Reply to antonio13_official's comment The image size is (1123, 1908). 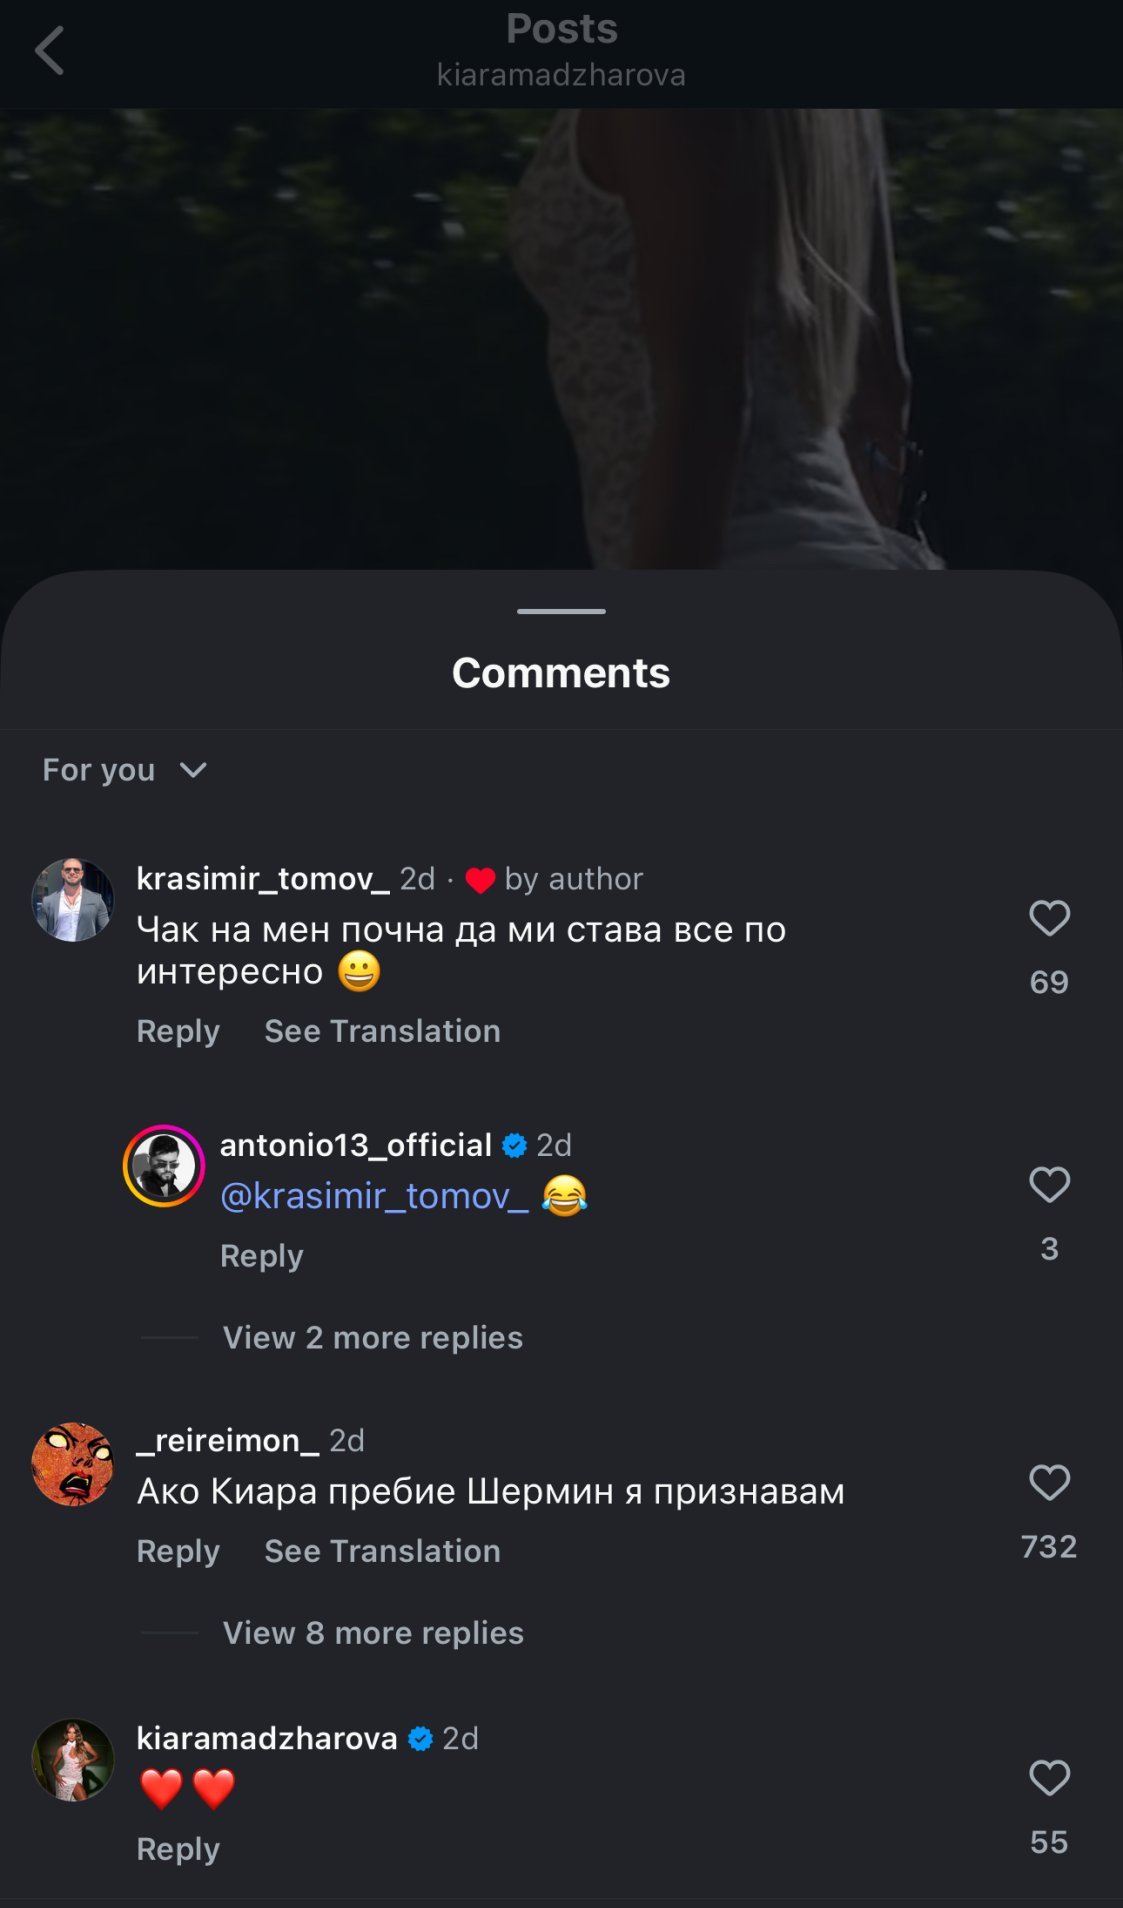(x=261, y=1256)
